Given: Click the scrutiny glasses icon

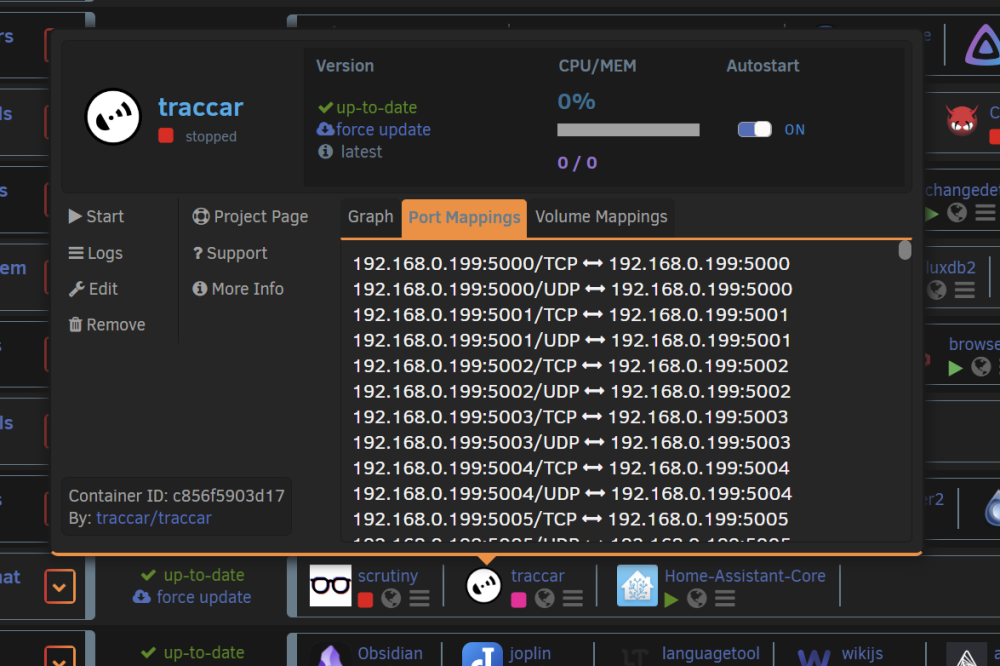Looking at the screenshot, I should 330,585.
